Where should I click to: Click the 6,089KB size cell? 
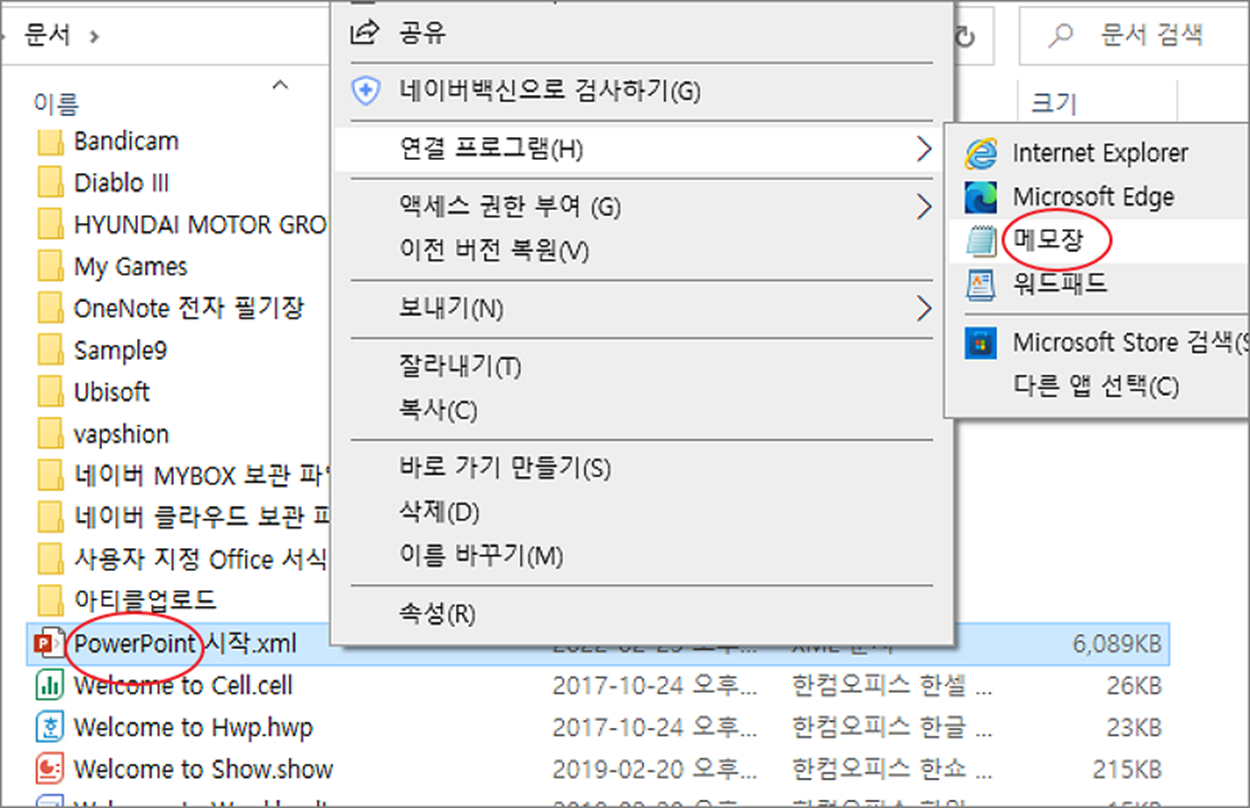1117,645
